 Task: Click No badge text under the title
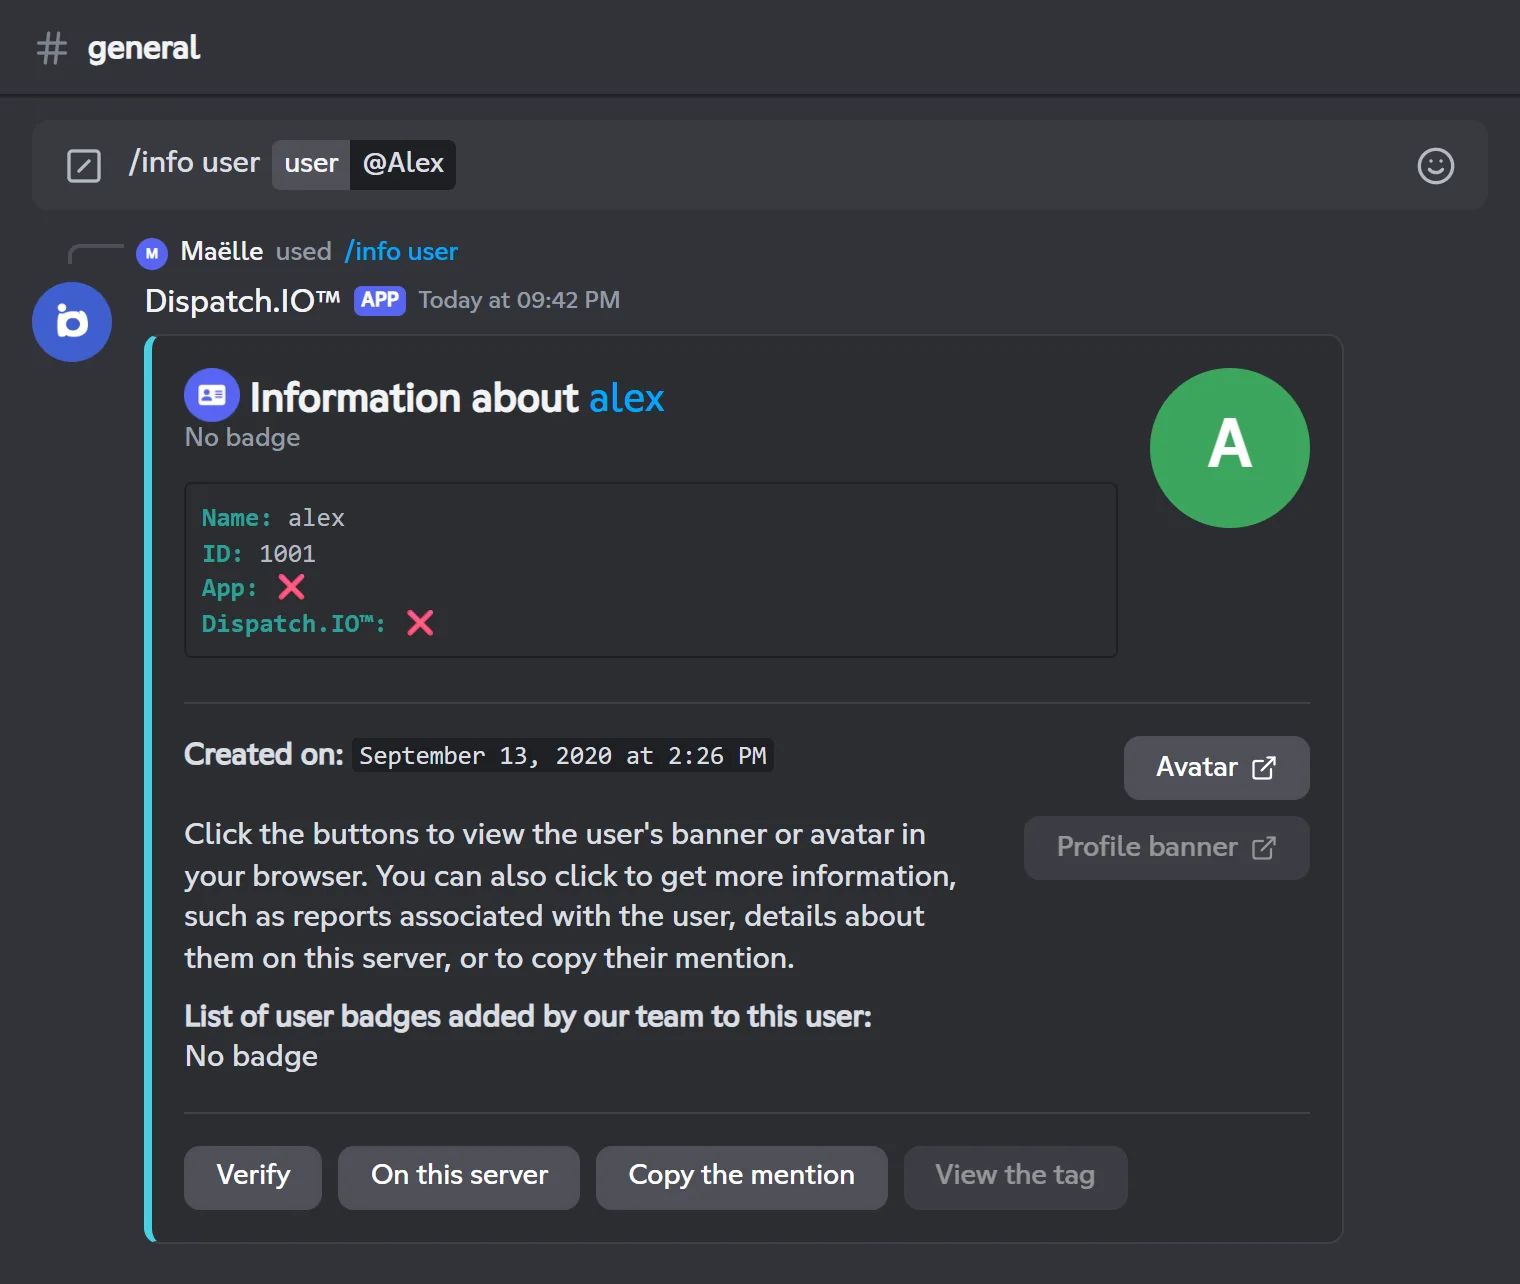click(x=242, y=438)
